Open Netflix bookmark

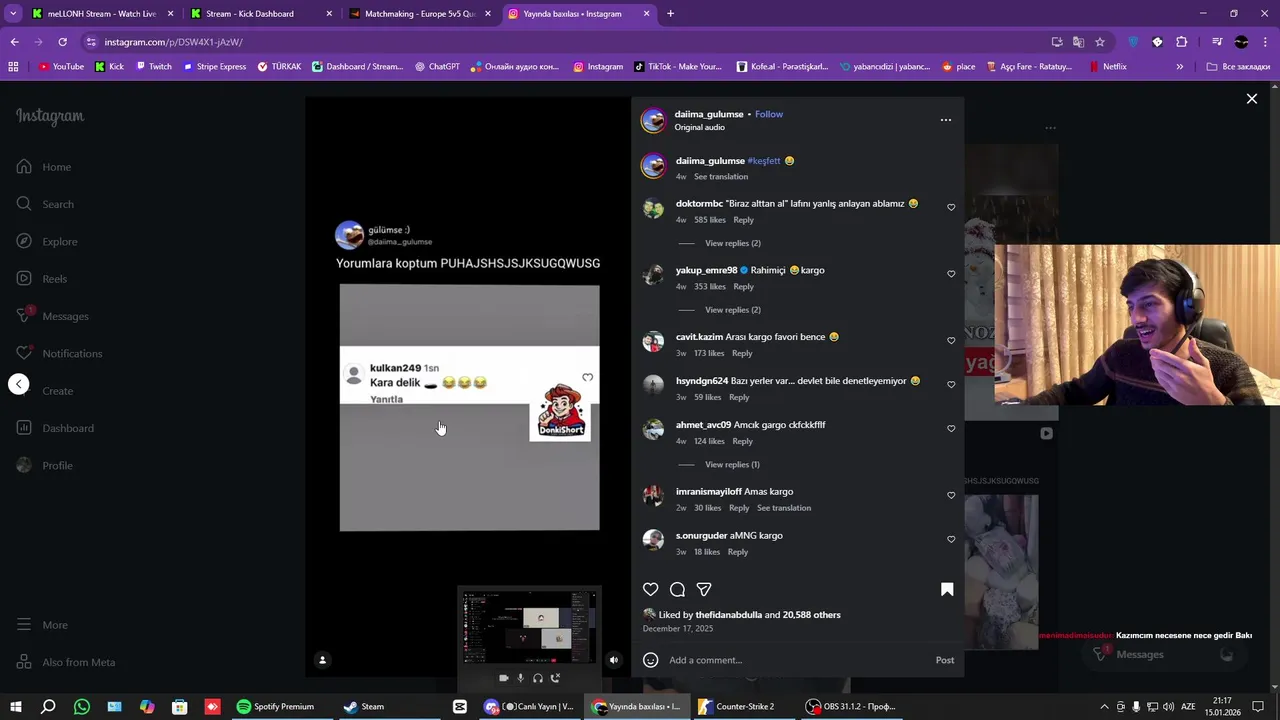tap(1108, 67)
